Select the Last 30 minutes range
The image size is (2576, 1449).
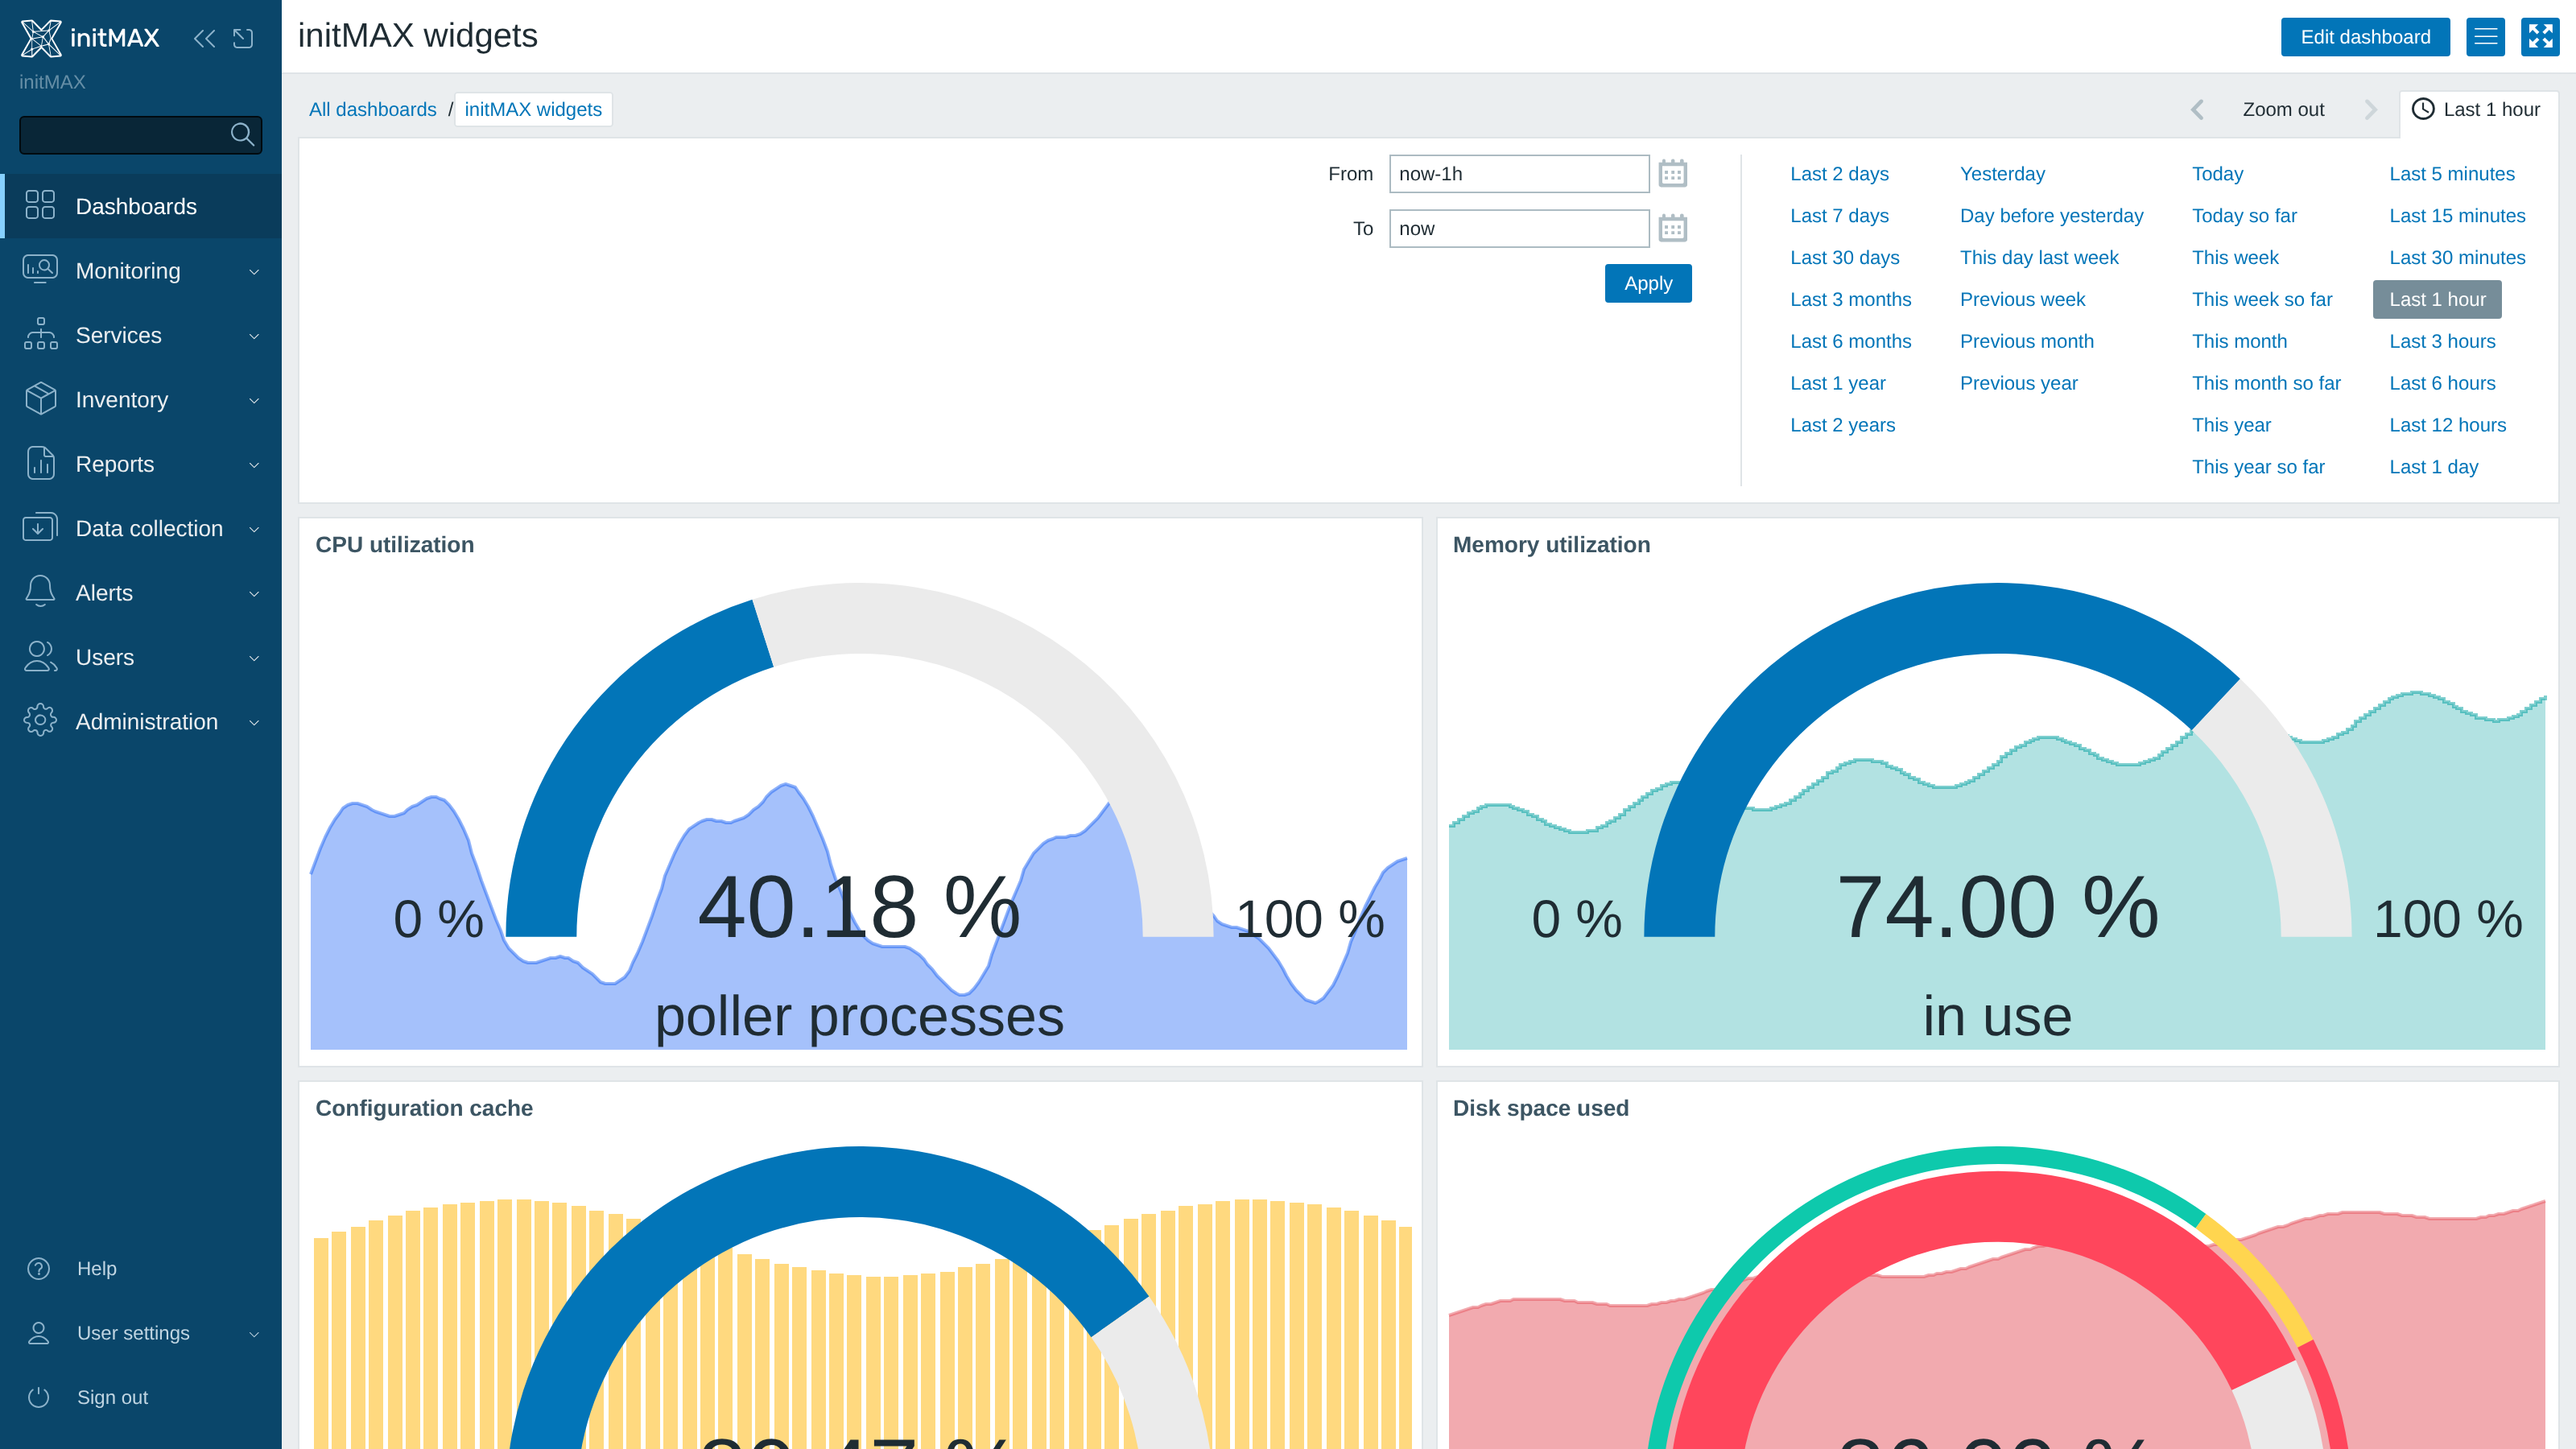[x=2457, y=258]
